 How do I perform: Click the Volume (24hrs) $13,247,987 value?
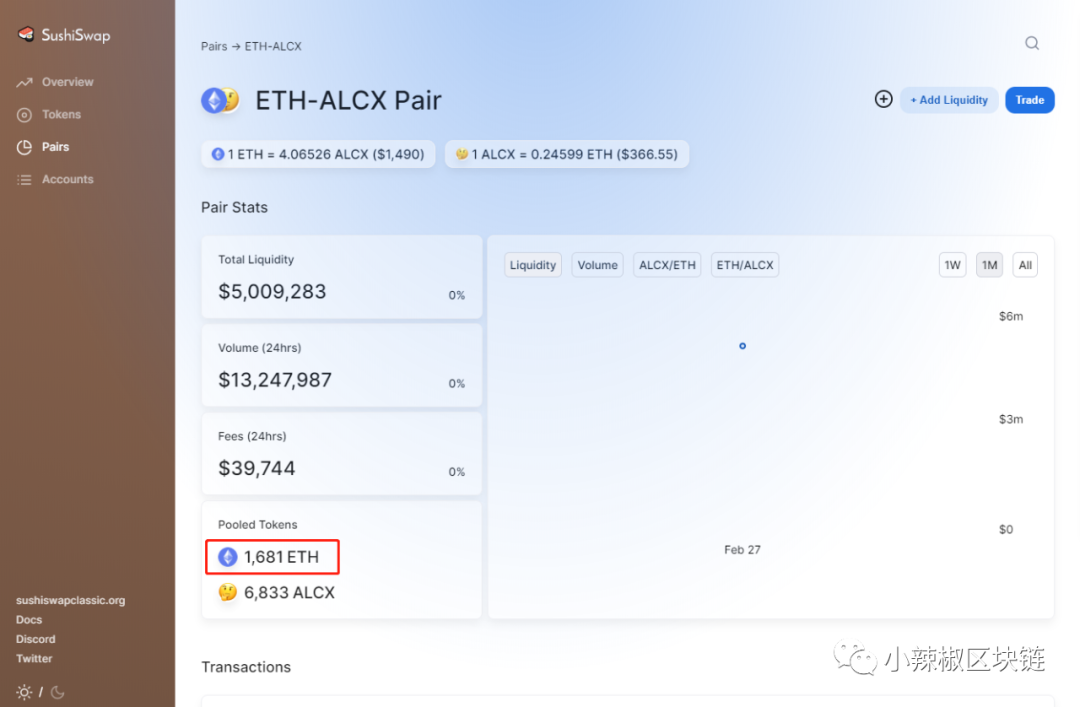pyautogui.click(x=275, y=380)
